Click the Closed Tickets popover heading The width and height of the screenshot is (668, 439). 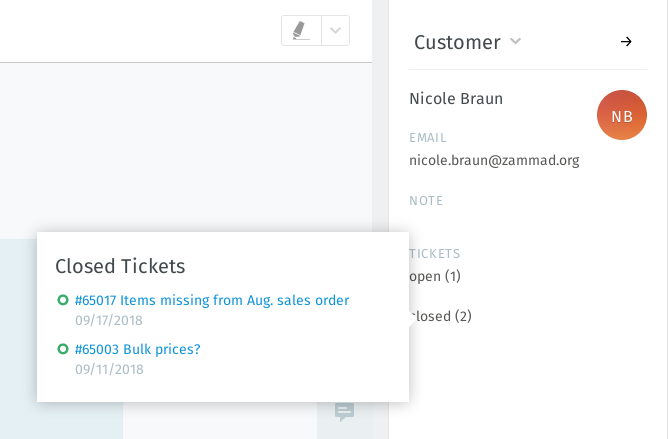tap(120, 265)
